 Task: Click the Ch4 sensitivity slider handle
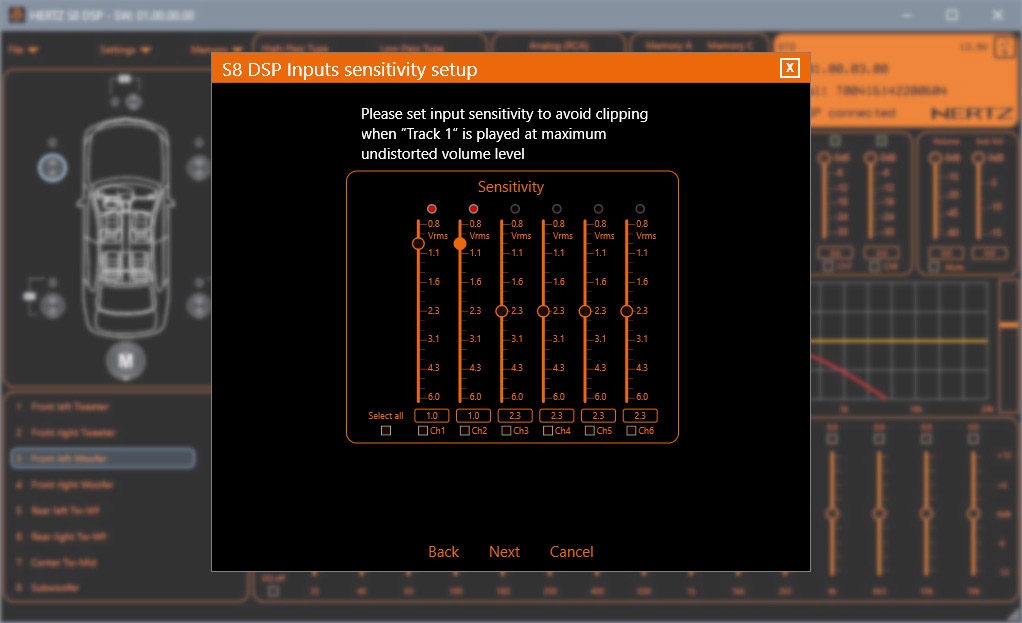544,311
